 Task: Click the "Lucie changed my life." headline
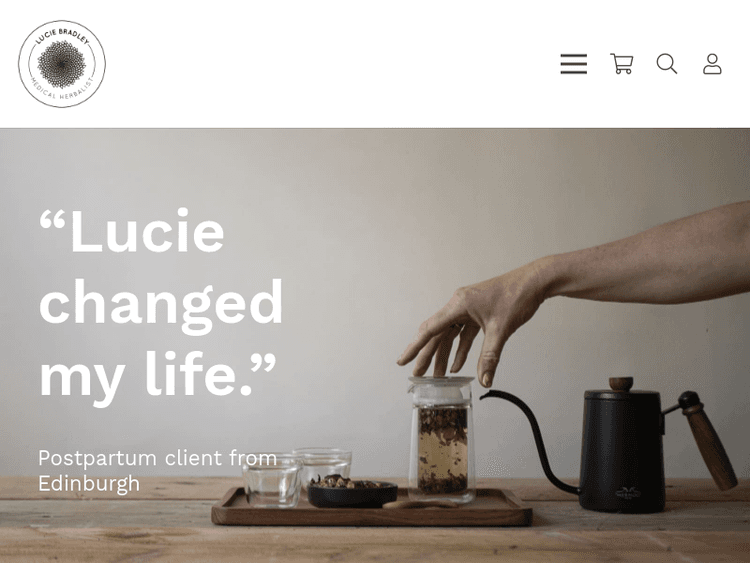click(x=161, y=302)
